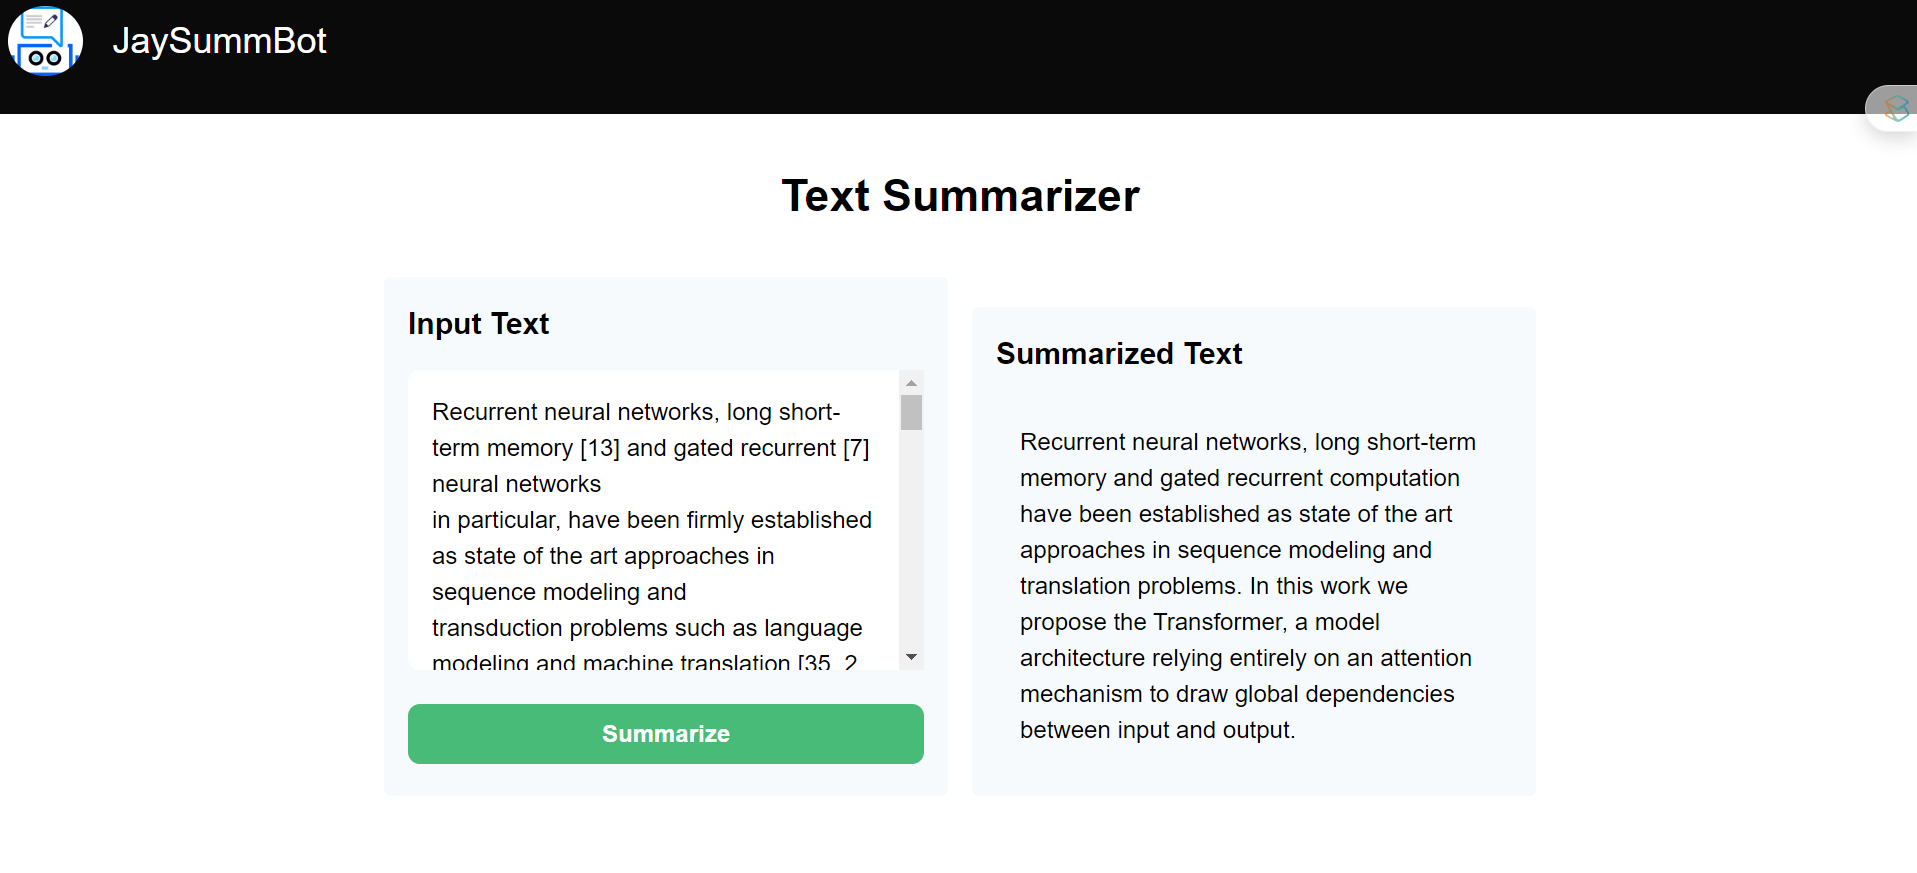
Task: Click the word "Transformer" in the summary
Action: pyautogui.click(x=1219, y=622)
